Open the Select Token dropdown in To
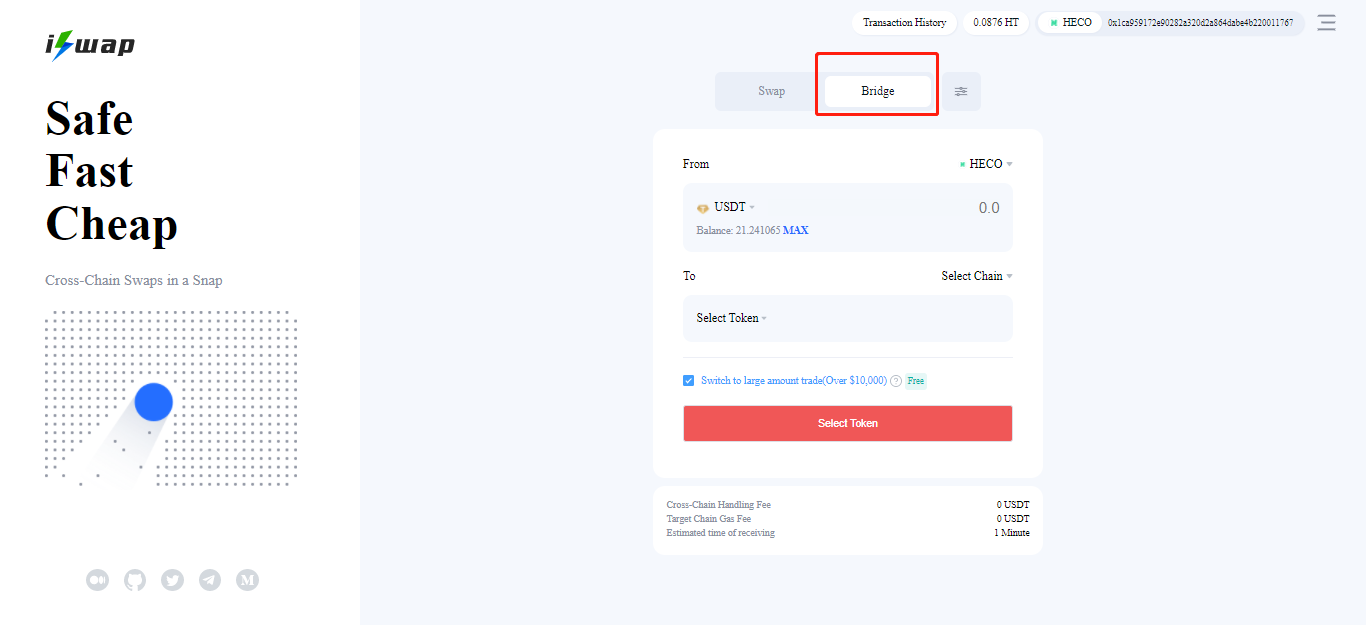Viewport: 1366px width, 625px height. [732, 318]
